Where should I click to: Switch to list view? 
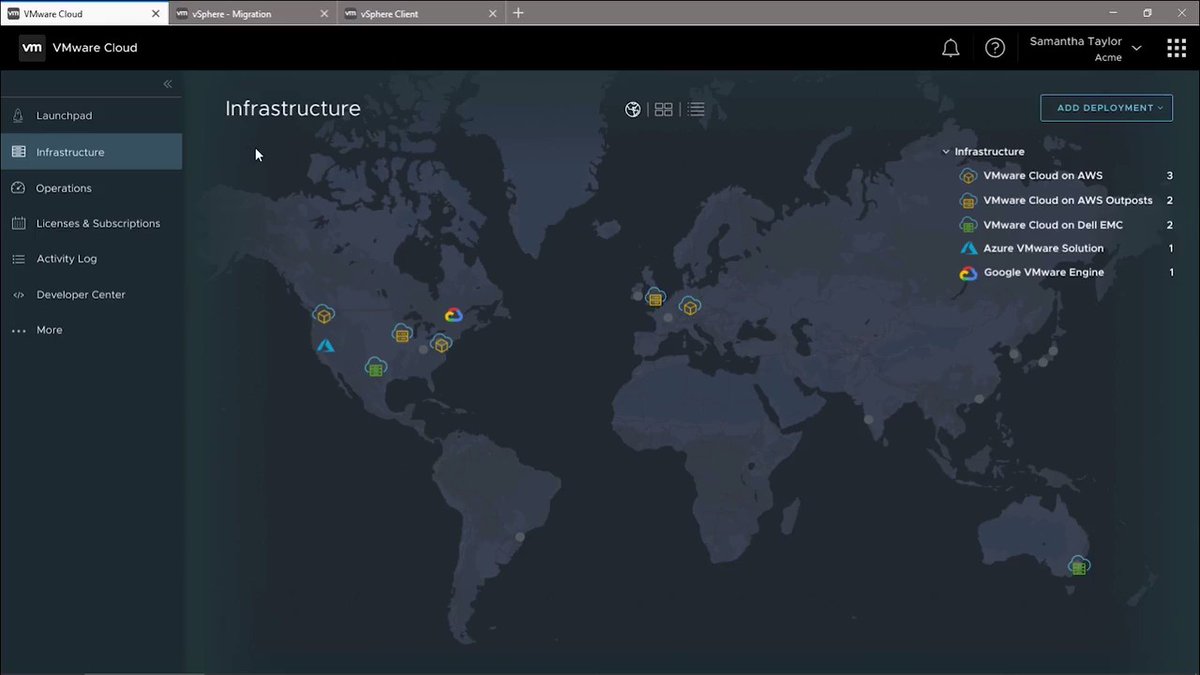coord(696,109)
